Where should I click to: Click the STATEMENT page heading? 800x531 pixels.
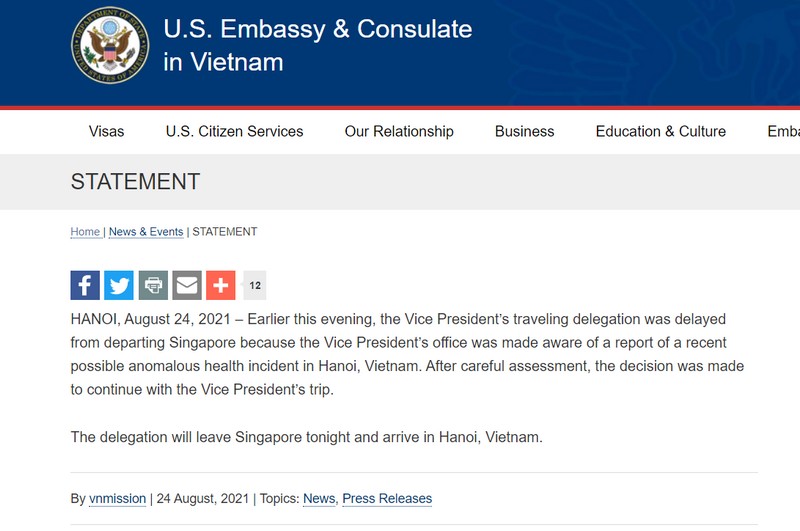[x=135, y=182]
